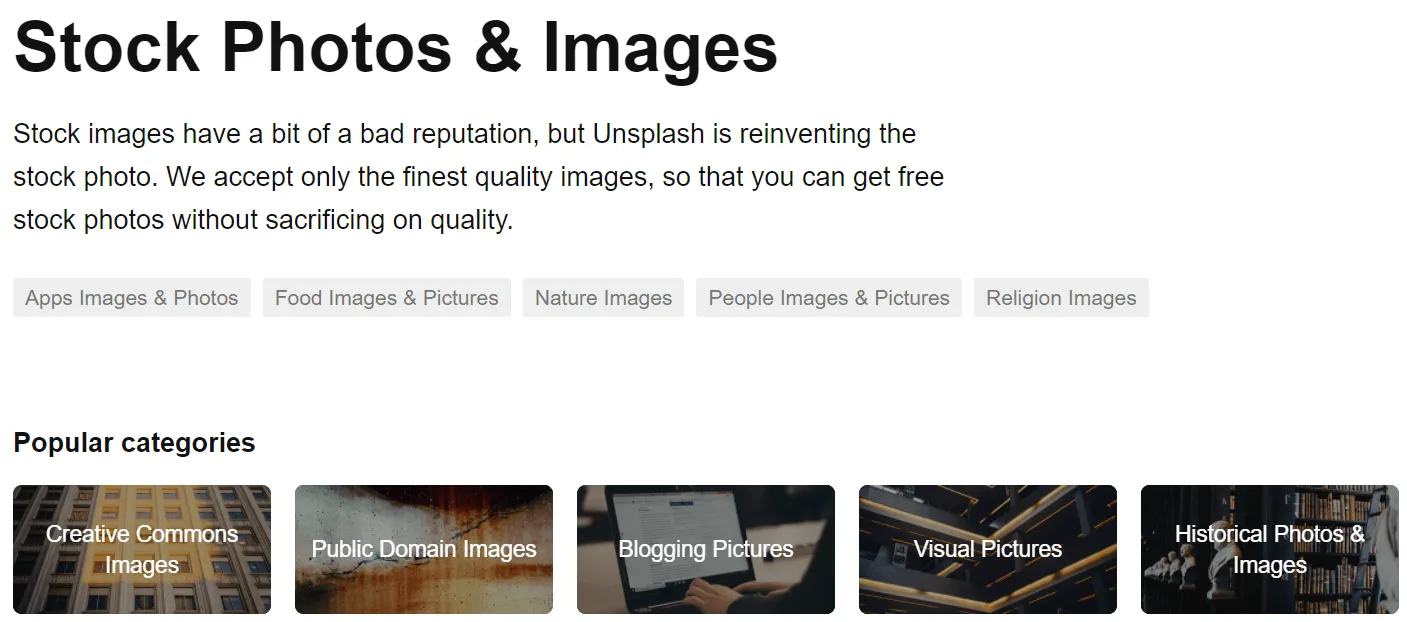Open the Food Images & Pictures tag
Viewport: 1407px width, 622px height.
click(386, 298)
